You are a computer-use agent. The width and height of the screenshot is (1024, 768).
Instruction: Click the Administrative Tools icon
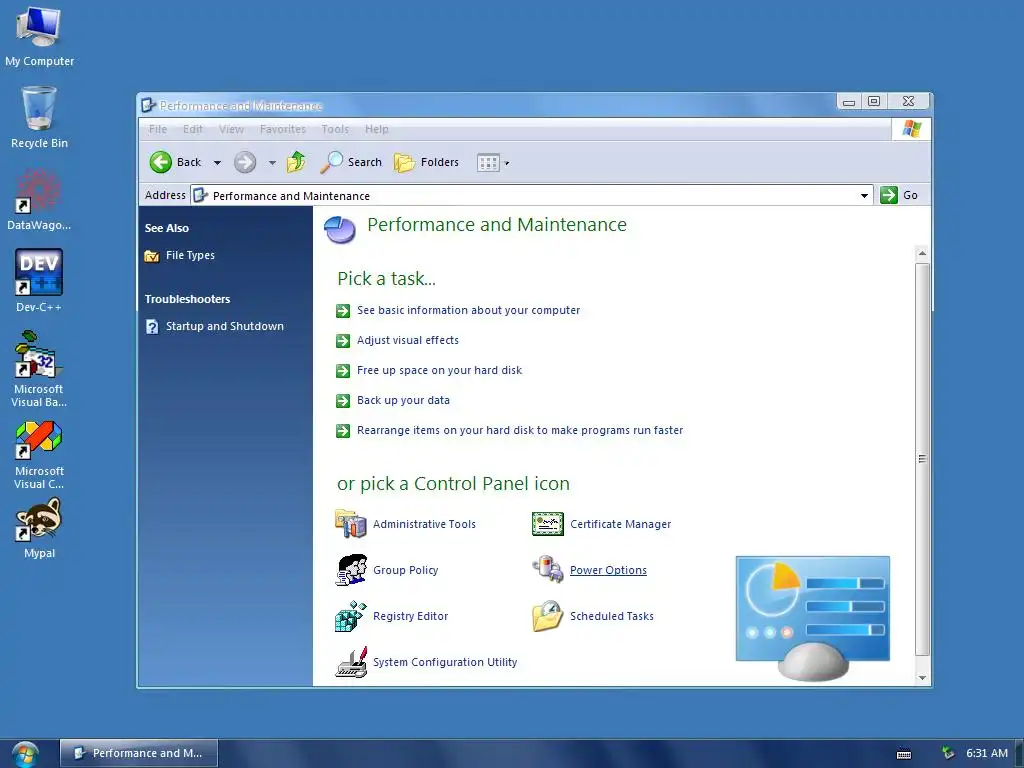coord(351,524)
